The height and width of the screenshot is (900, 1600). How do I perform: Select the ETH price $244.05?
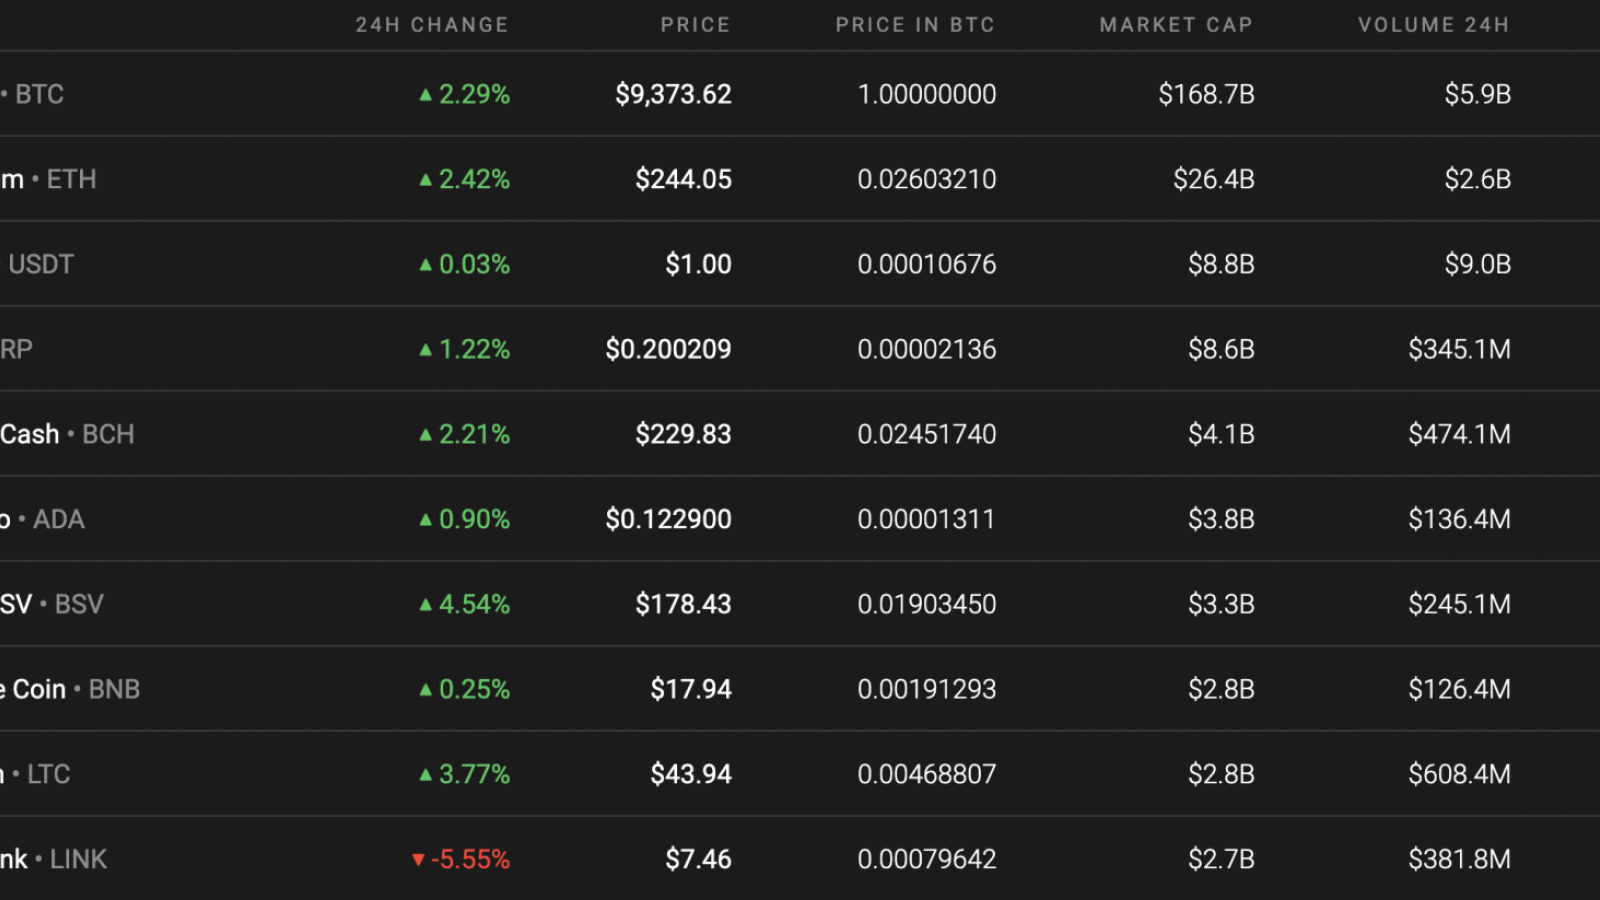[684, 179]
